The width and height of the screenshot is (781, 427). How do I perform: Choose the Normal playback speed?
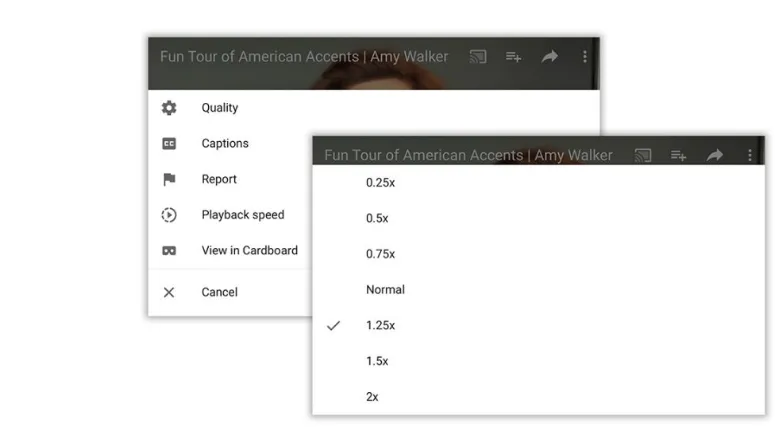[x=538, y=289]
